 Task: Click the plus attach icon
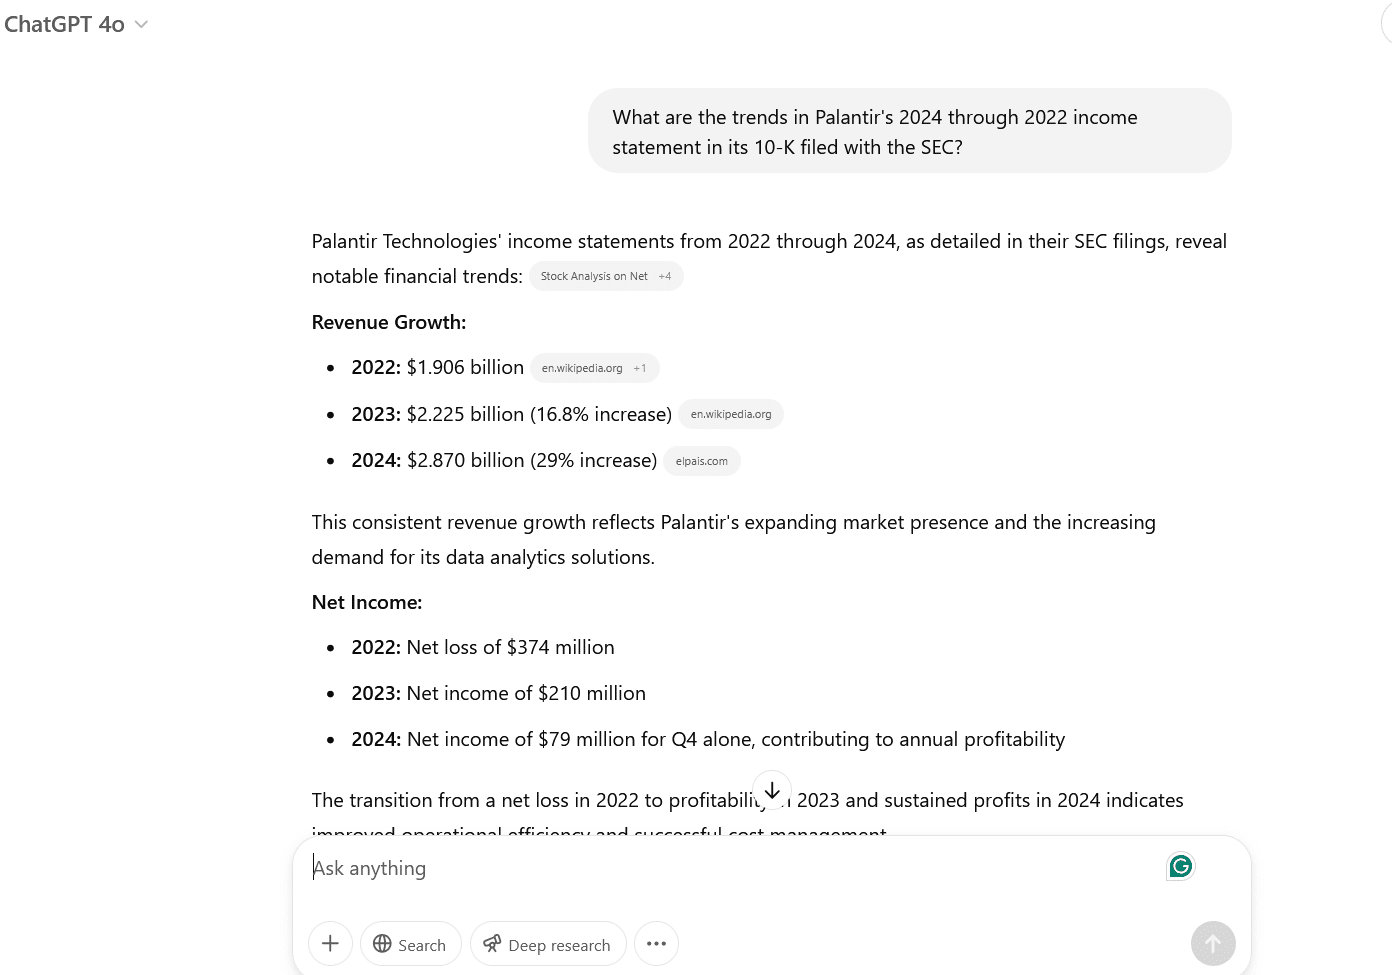[x=330, y=944]
